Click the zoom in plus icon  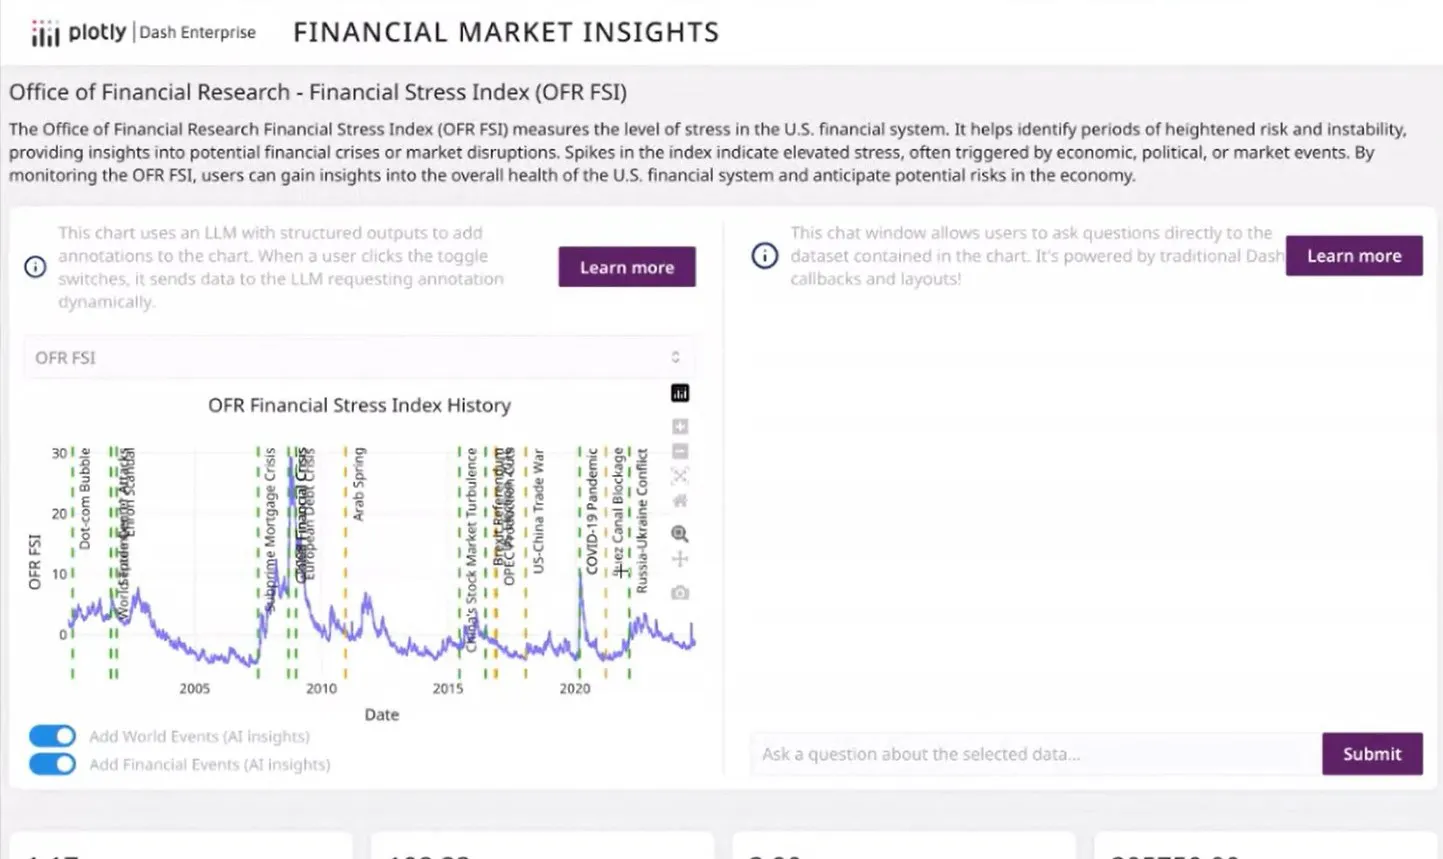tap(680, 427)
